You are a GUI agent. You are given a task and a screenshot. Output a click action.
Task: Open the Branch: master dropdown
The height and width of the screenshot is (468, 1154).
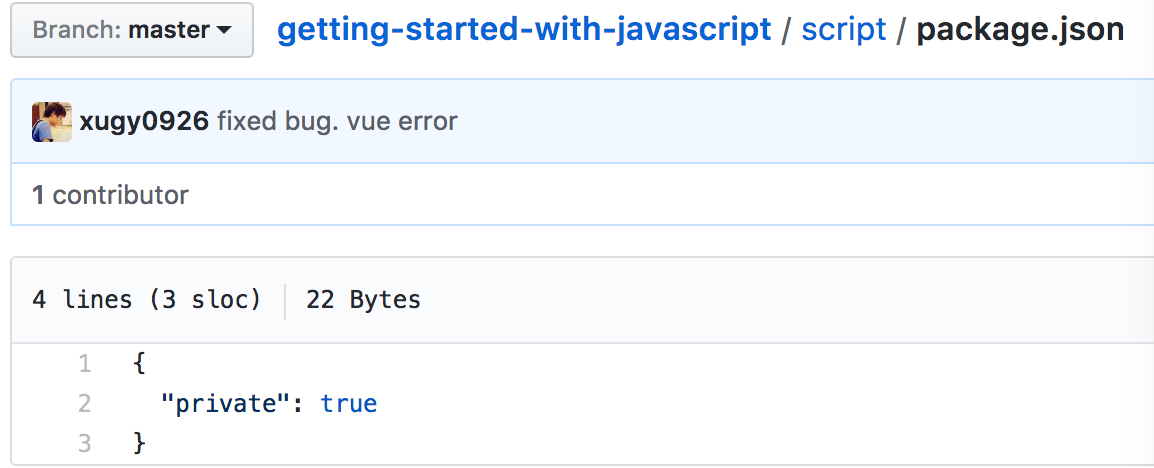(x=131, y=30)
